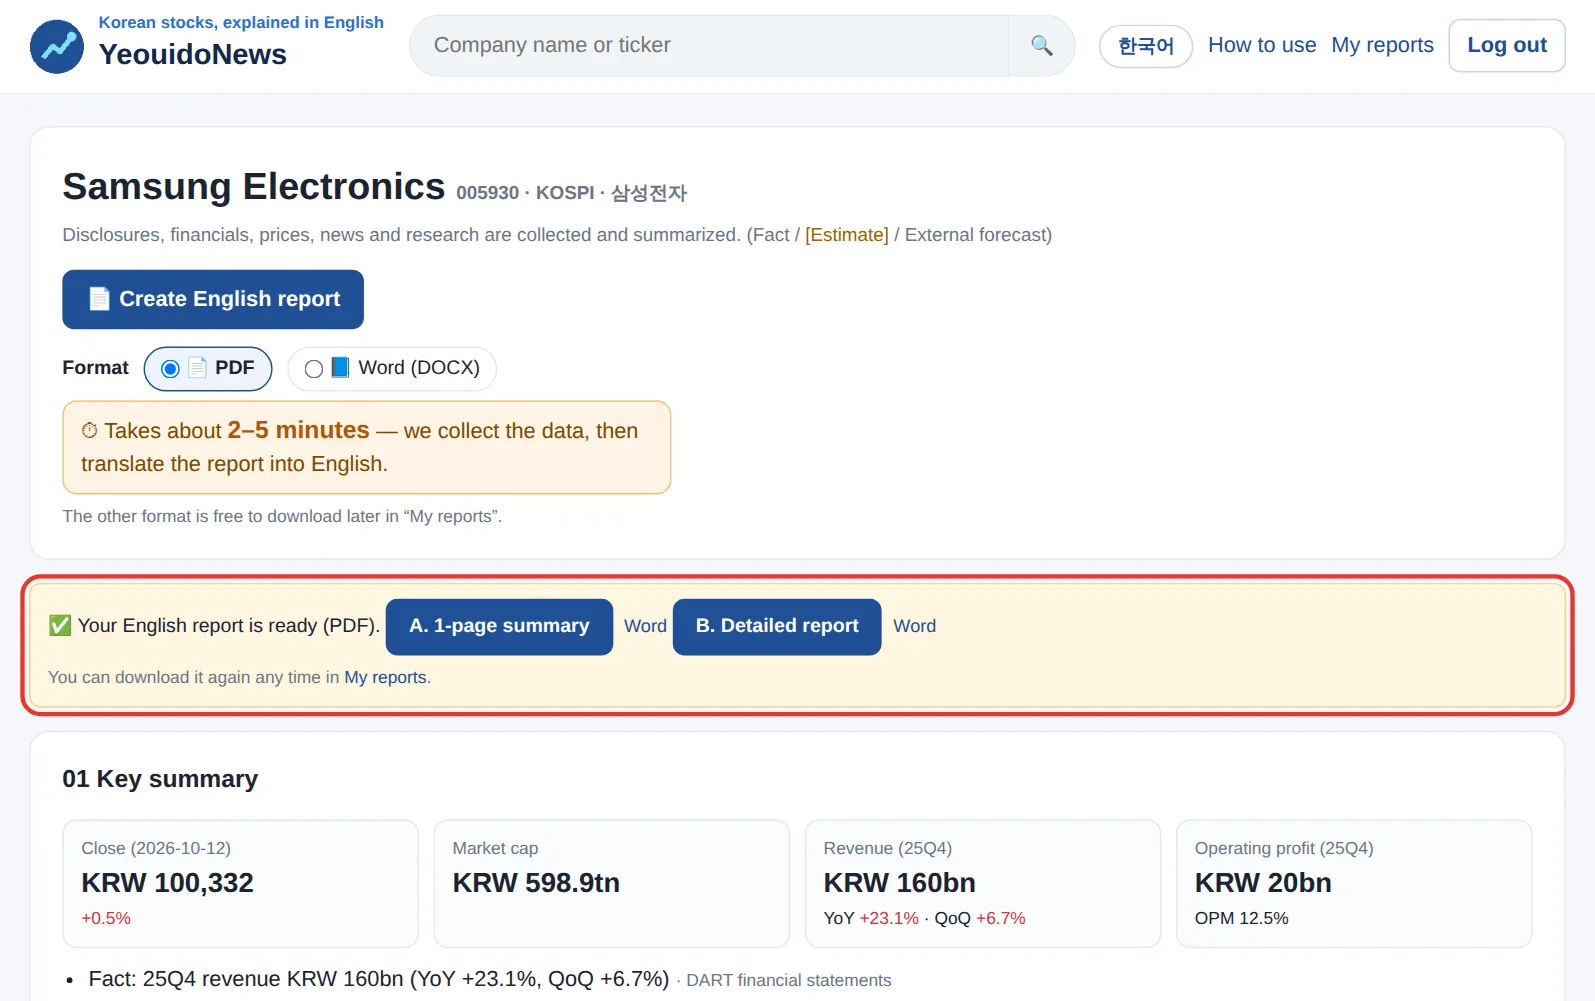
Task: Switch language with the 한국어 button
Action: coord(1146,46)
